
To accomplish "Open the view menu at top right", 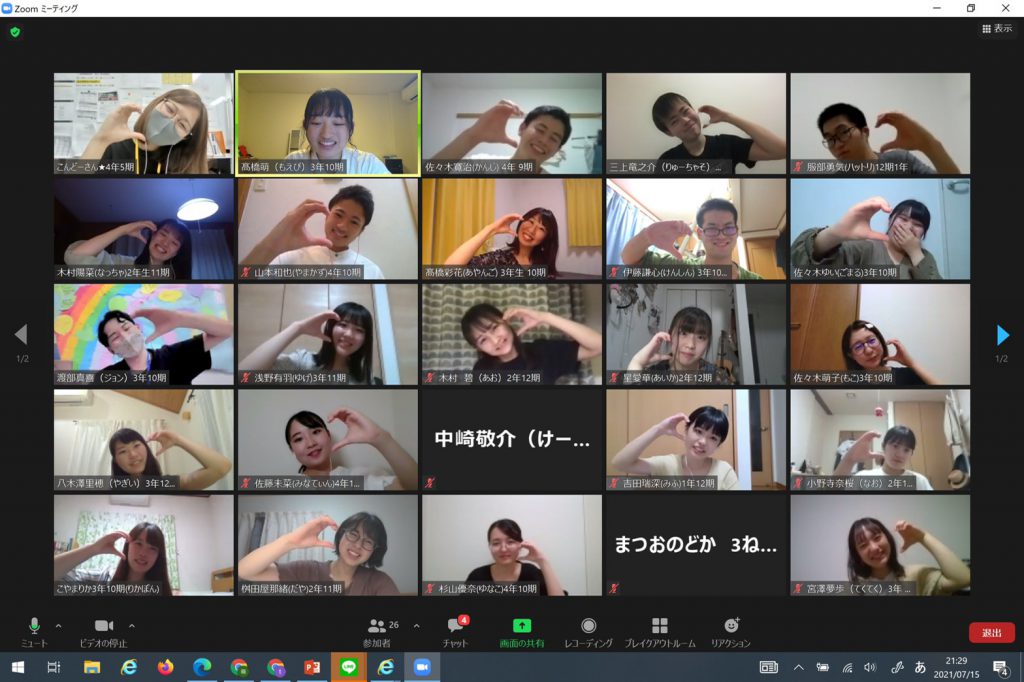I will click(x=997, y=29).
